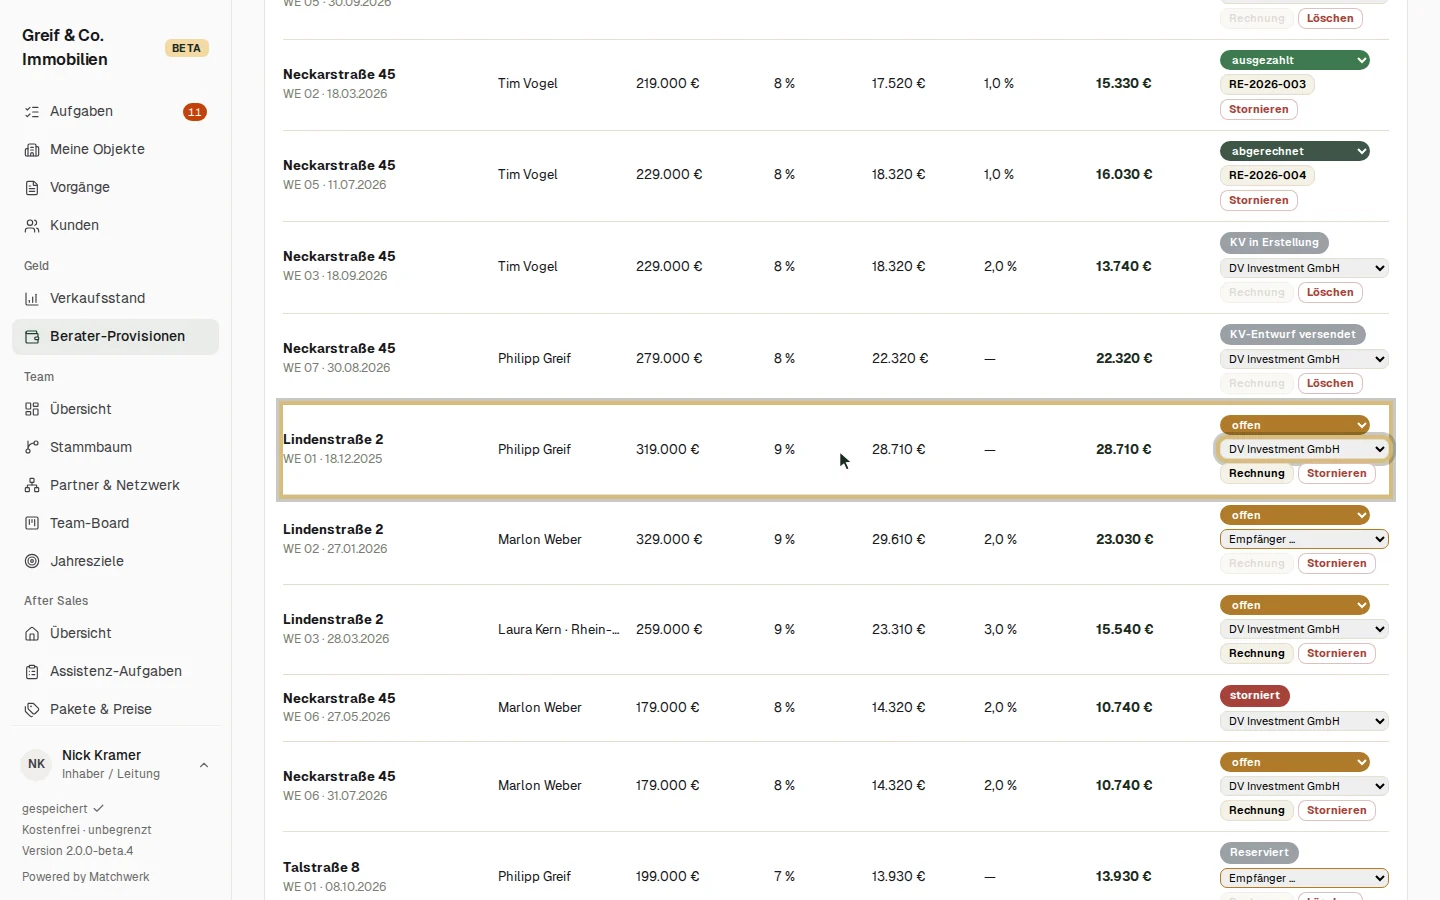Click the Kunden people icon

32,226
